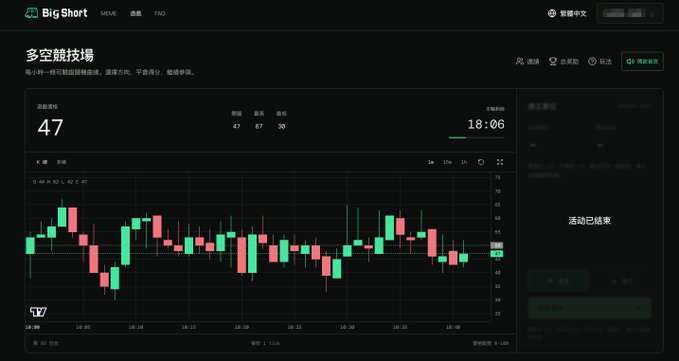Click the Big Short logo
This screenshot has width=679, height=361.
(x=56, y=13)
